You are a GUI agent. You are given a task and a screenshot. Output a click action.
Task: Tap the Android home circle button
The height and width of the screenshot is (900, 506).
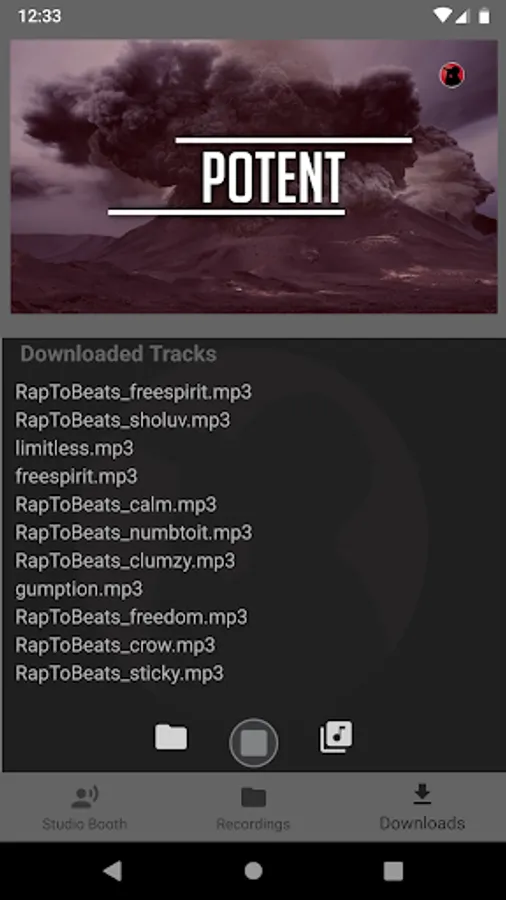click(x=253, y=871)
